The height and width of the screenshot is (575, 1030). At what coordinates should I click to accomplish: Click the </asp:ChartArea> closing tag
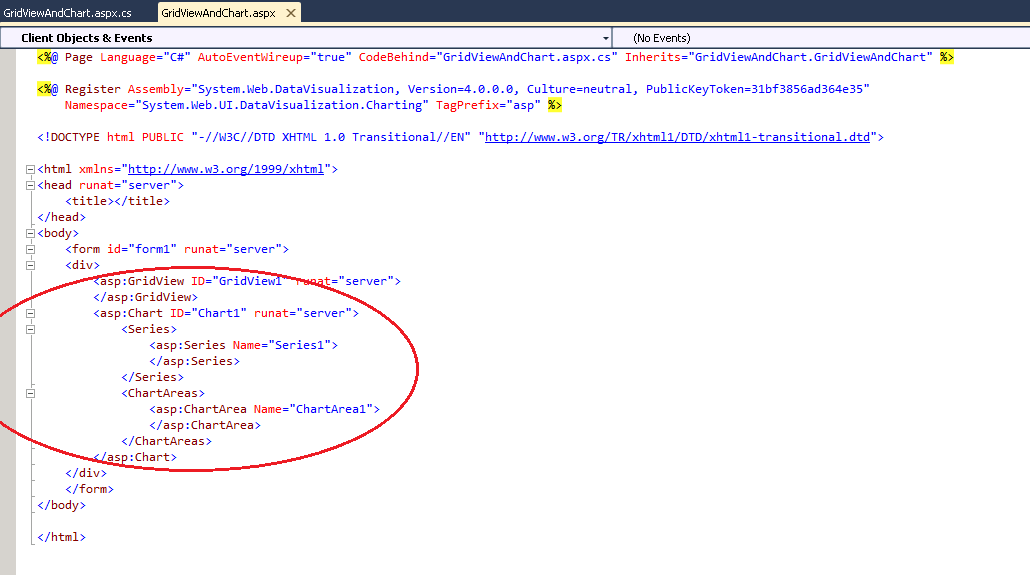[x=205, y=425]
